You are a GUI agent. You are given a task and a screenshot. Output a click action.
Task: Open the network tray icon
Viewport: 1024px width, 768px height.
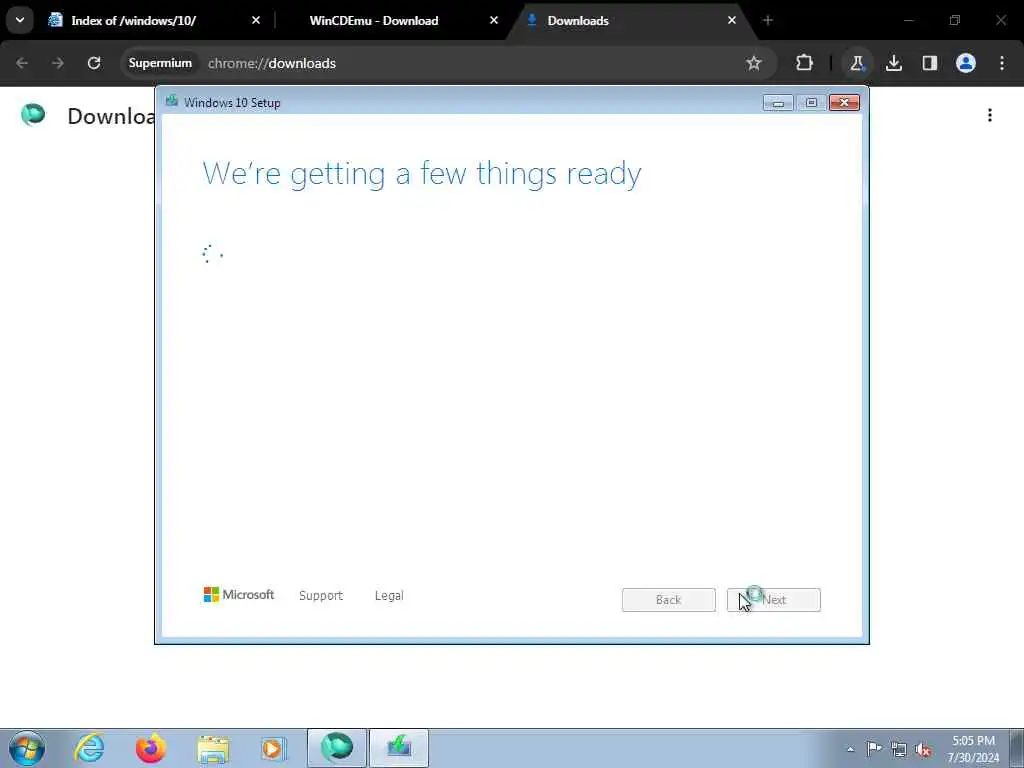(899, 749)
